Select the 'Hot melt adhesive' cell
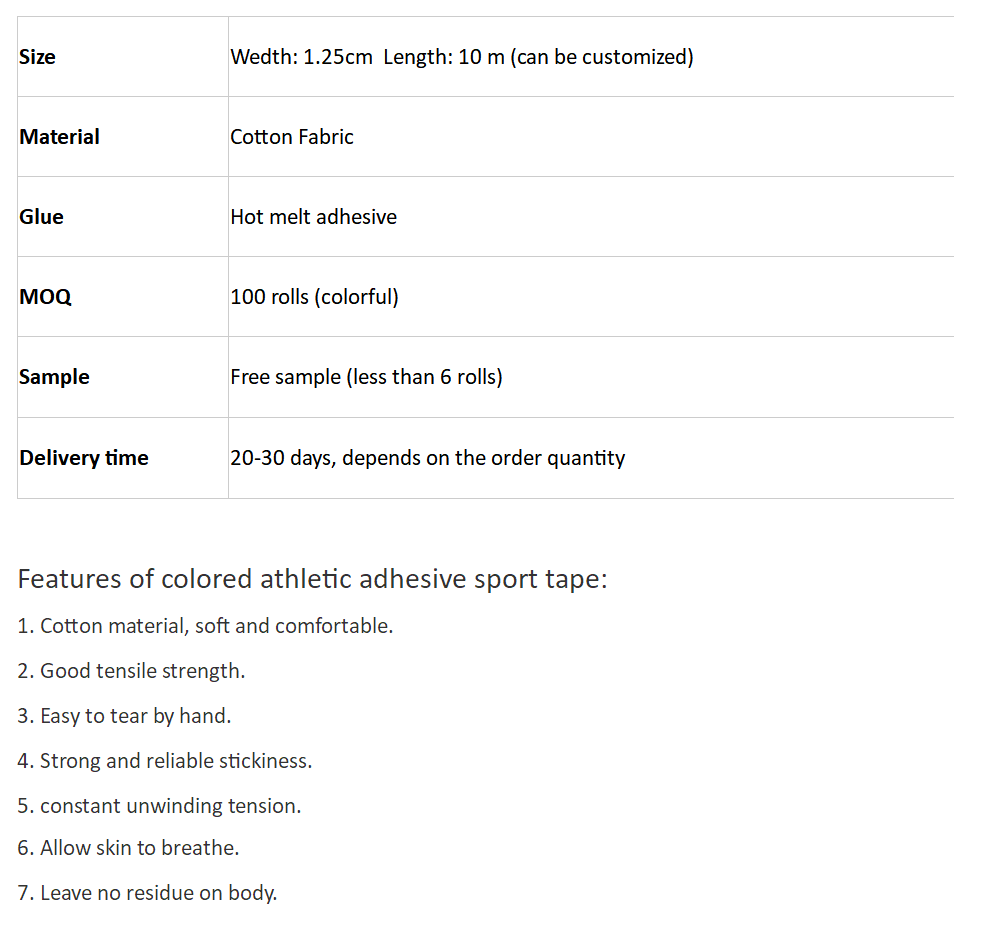This screenshot has height=946, width=982. 313,217
